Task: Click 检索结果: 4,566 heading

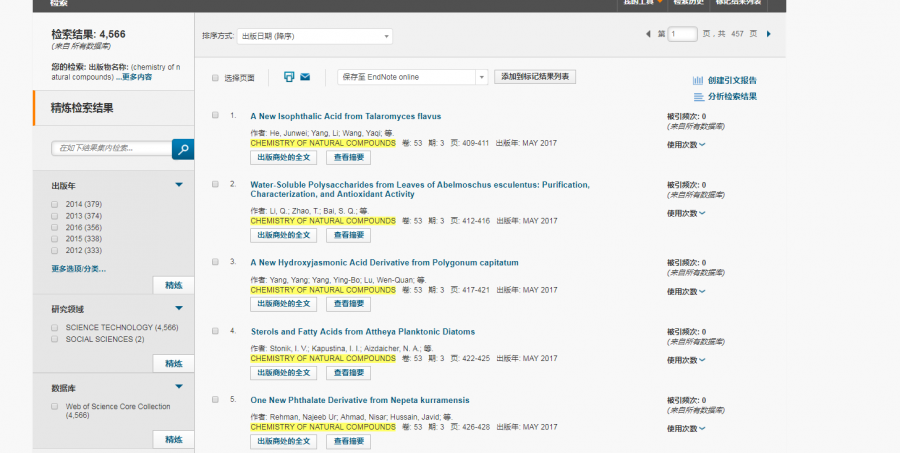Action: (x=88, y=34)
